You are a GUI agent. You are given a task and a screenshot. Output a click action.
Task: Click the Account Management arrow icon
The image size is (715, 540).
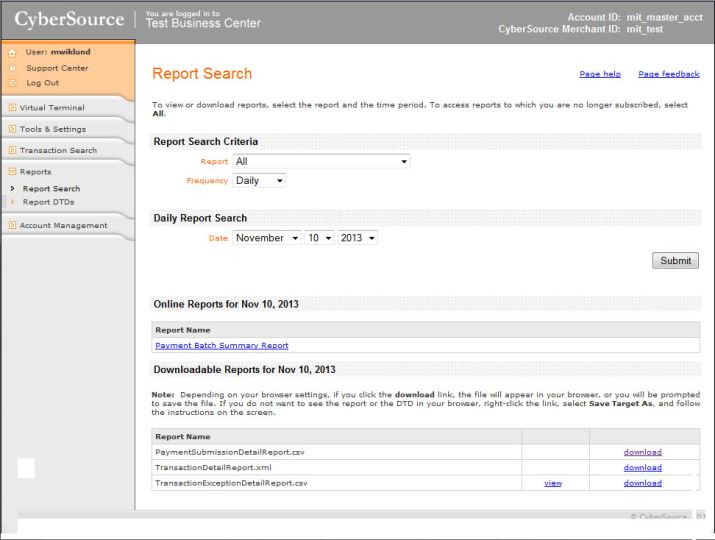pos(12,226)
